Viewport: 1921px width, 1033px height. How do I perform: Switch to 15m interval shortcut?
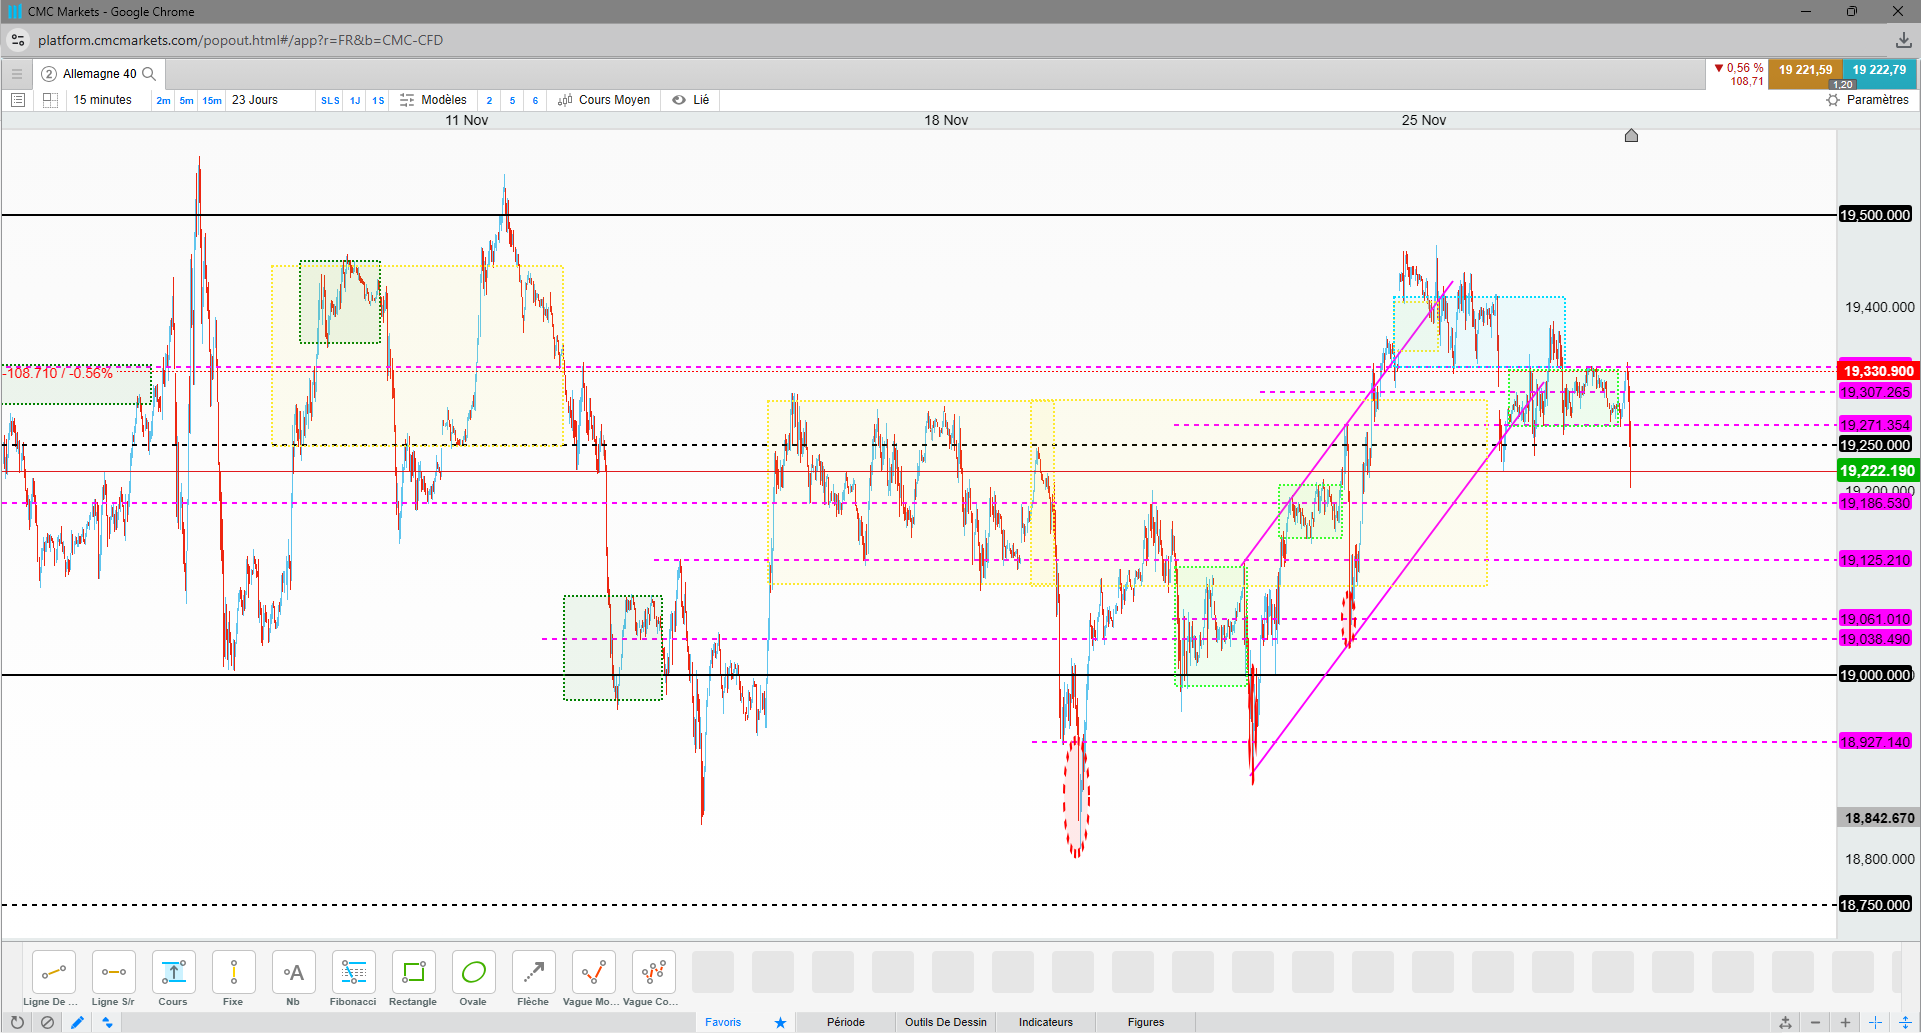tap(212, 100)
